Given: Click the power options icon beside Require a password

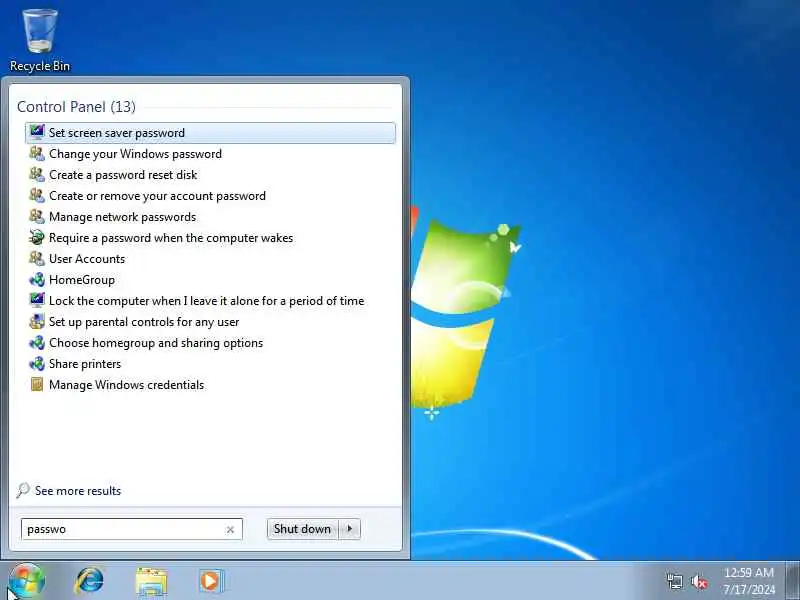Looking at the screenshot, I should click(37, 237).
